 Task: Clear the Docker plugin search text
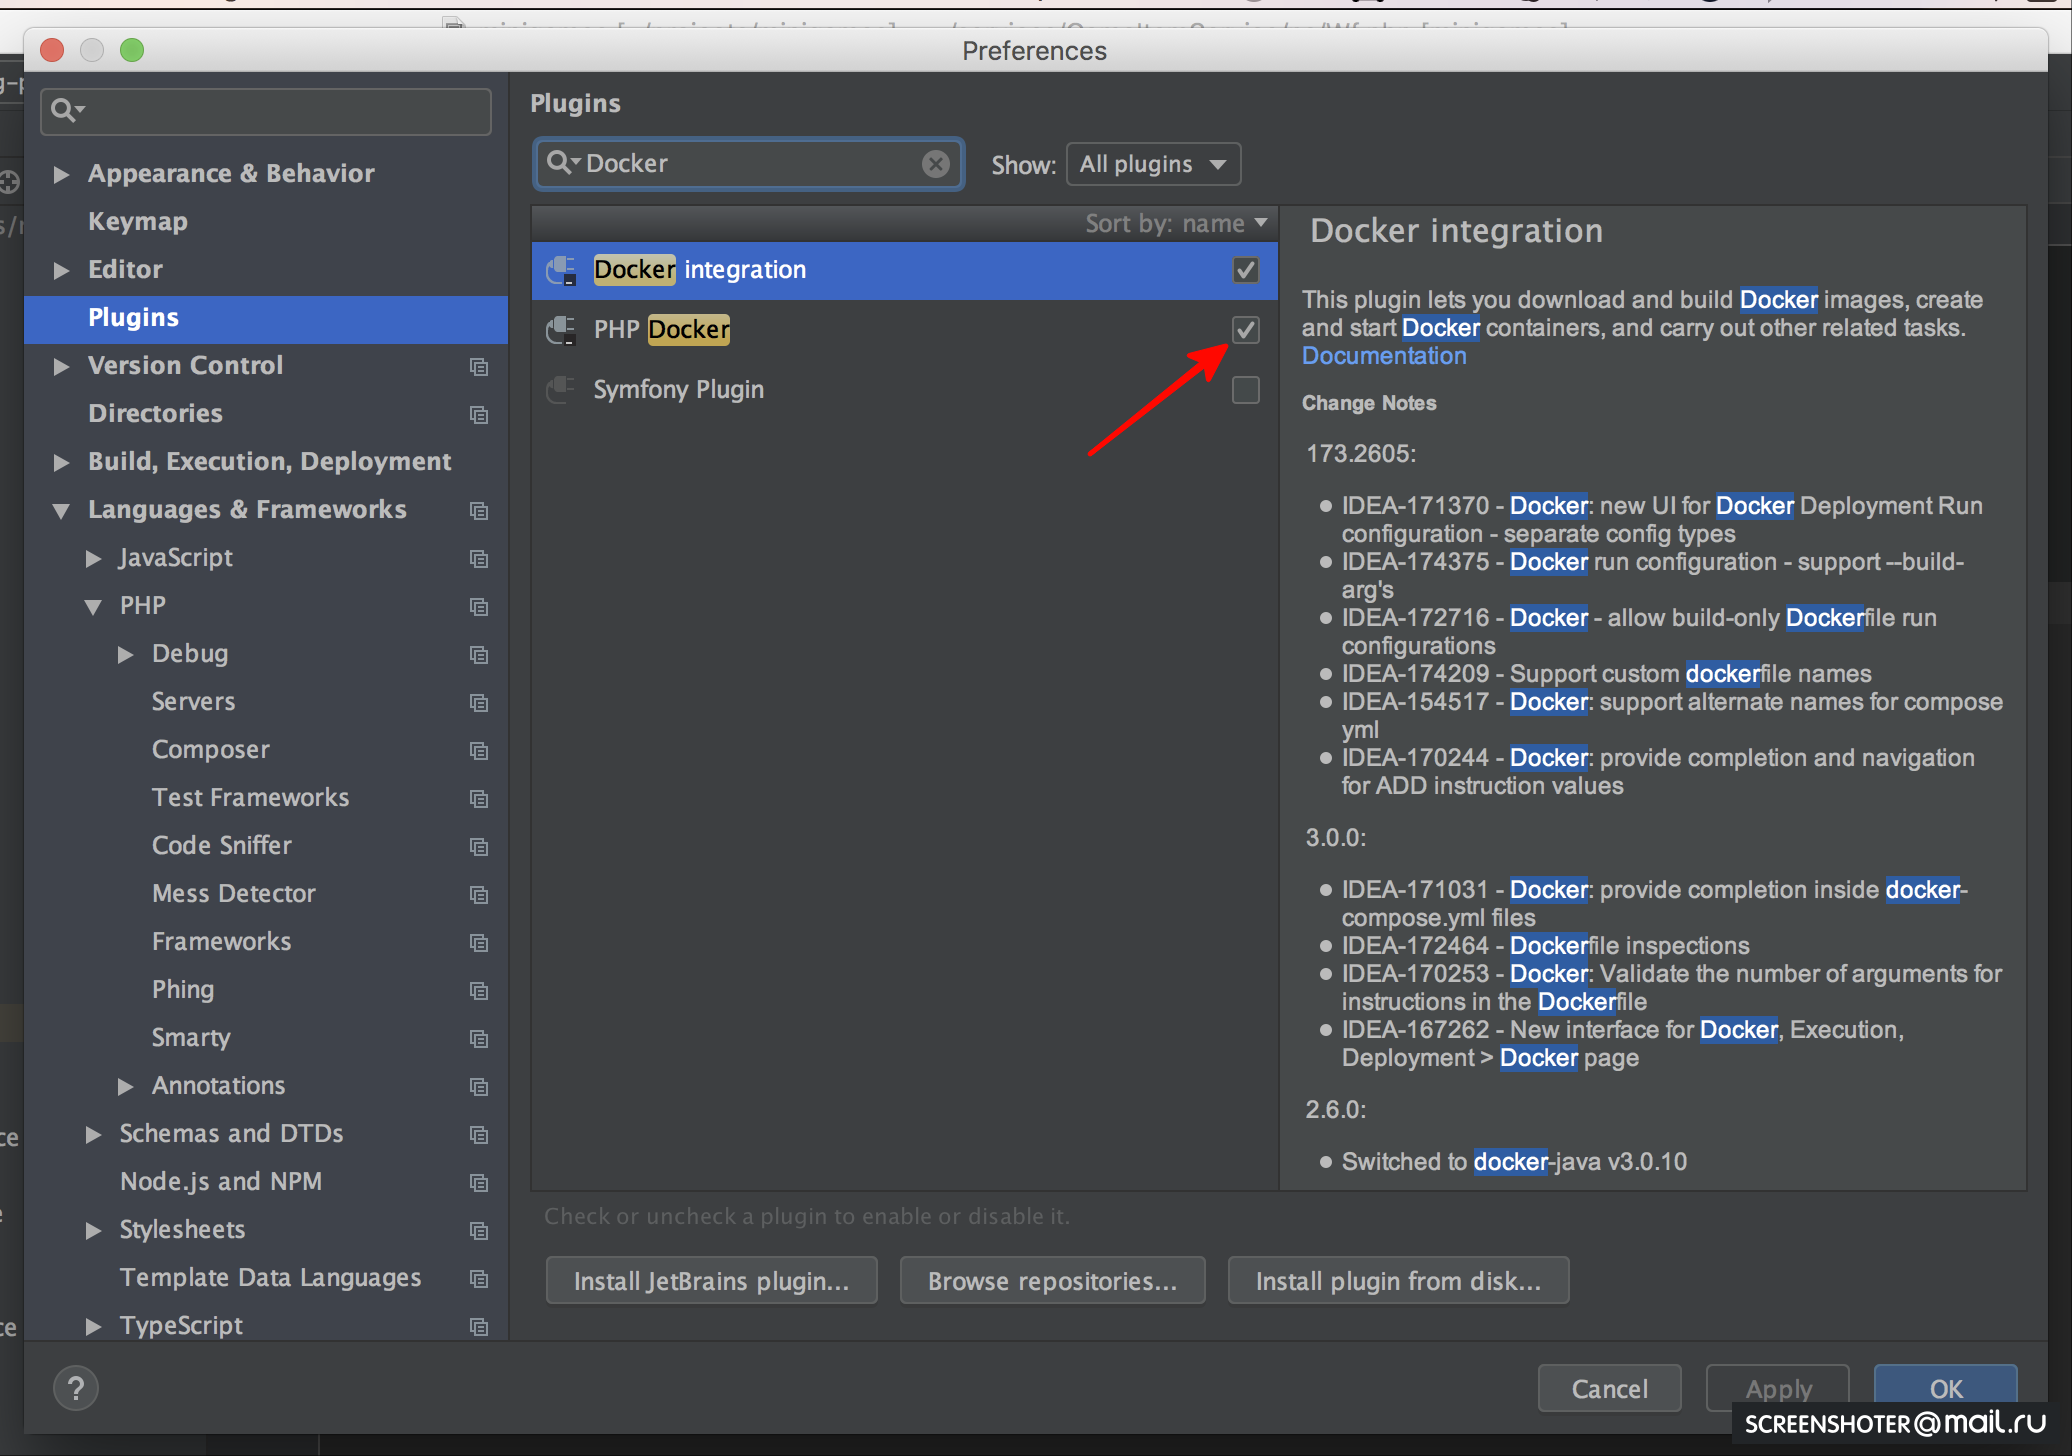[935, 164]
